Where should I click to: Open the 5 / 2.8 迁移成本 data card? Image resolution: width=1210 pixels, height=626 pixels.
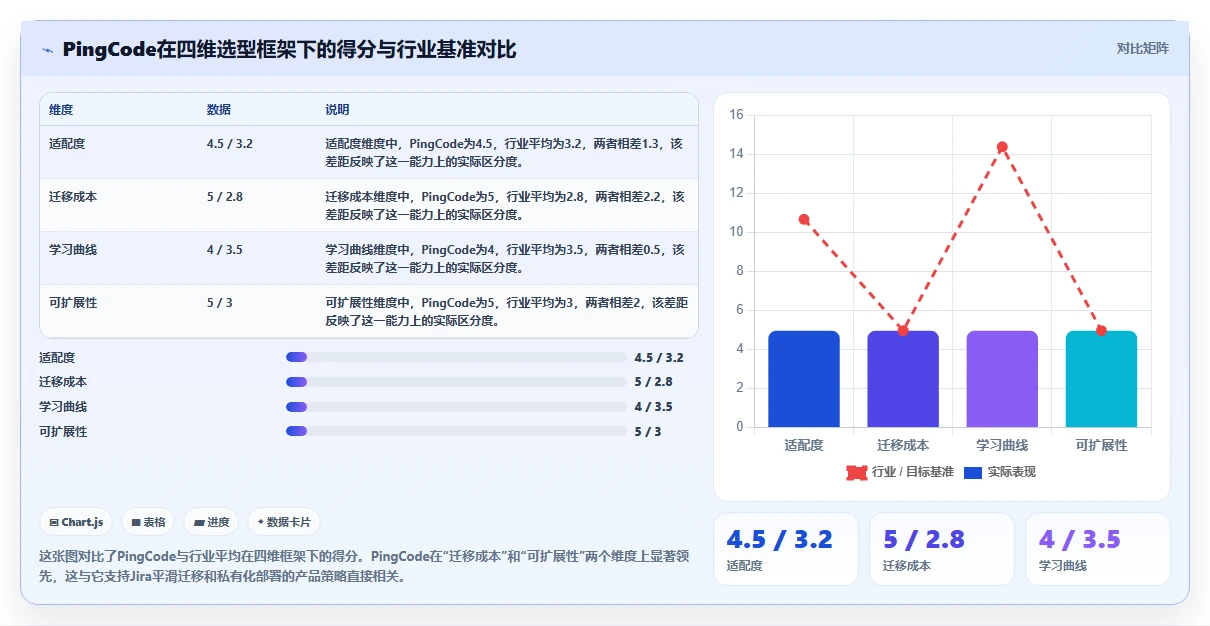click(941, 549)
